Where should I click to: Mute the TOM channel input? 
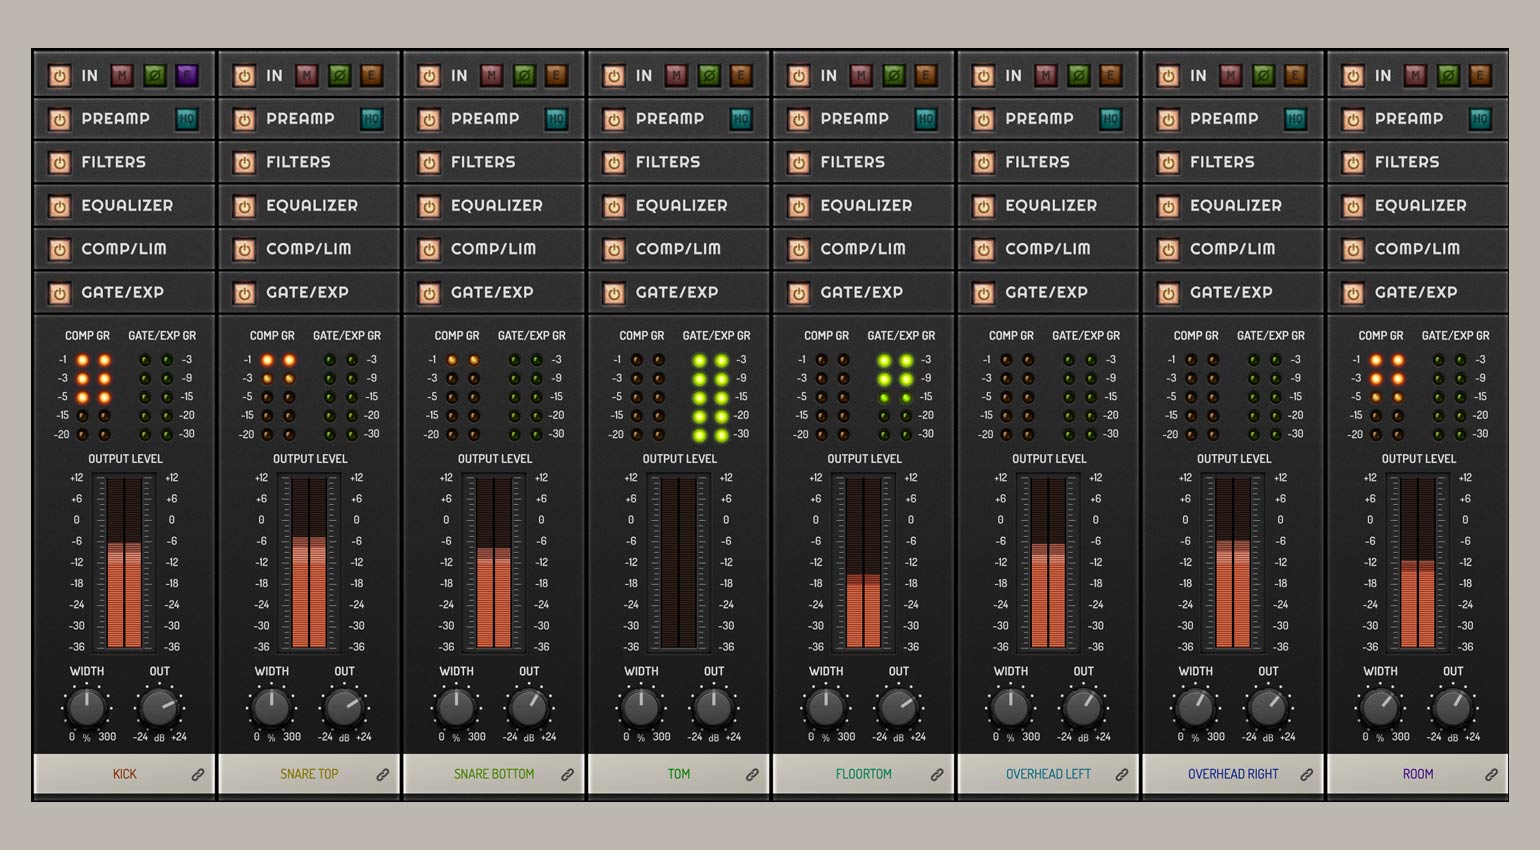[676, 75]
